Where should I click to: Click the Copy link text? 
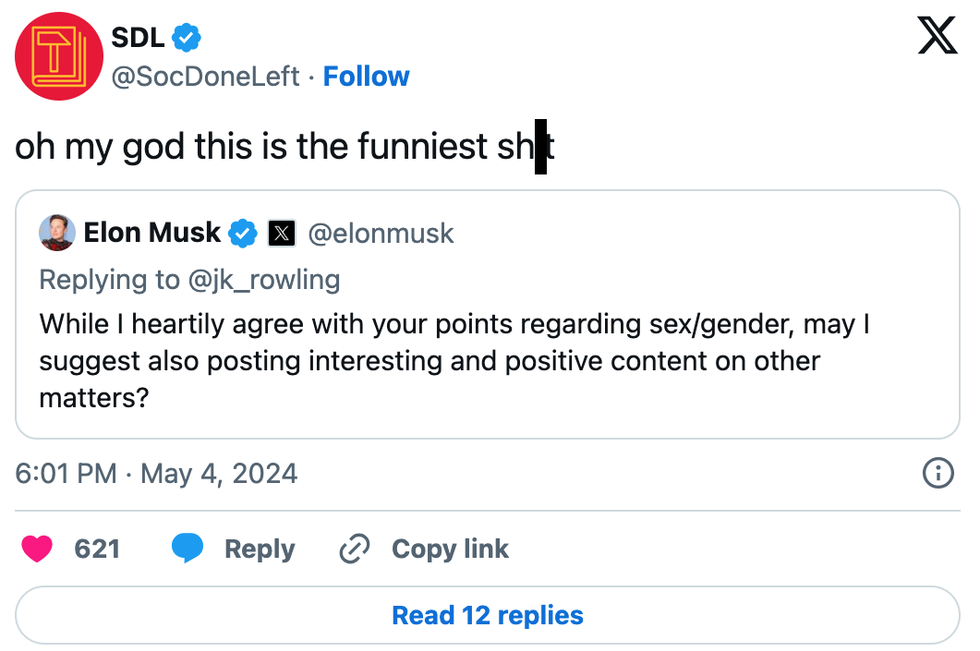(450, 549)
